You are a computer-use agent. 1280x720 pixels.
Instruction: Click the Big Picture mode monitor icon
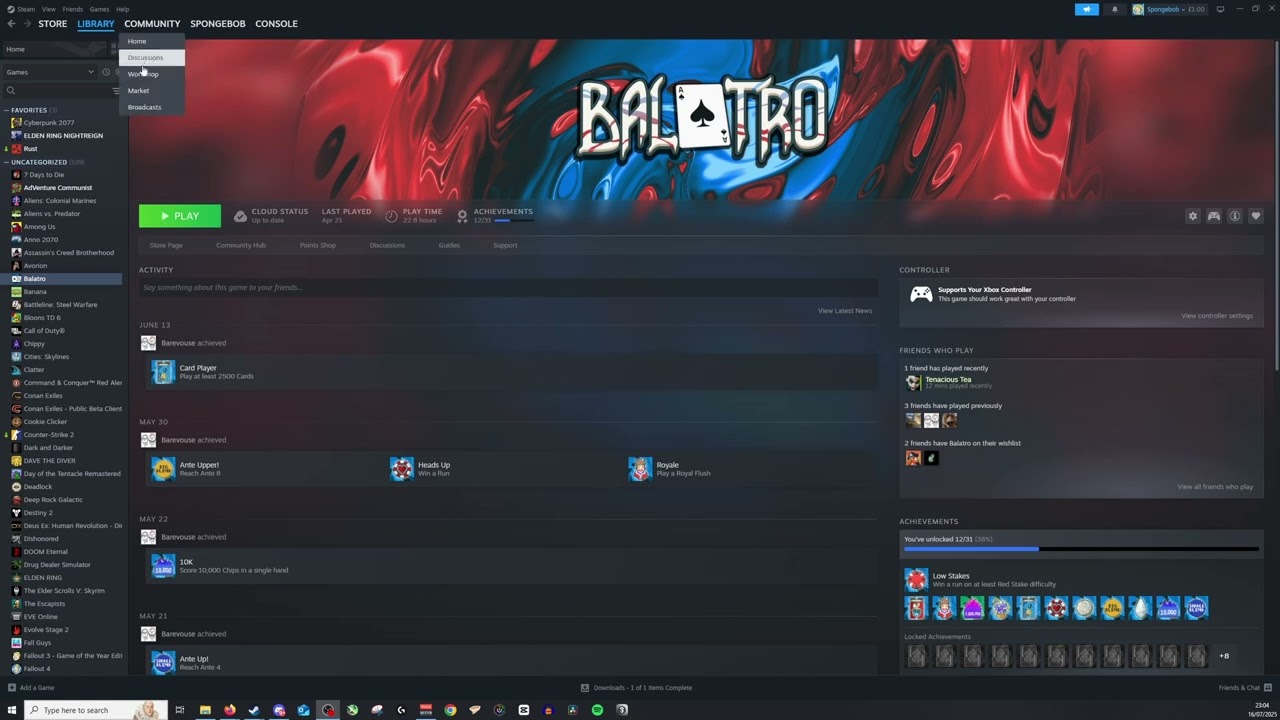point(1220,9)
